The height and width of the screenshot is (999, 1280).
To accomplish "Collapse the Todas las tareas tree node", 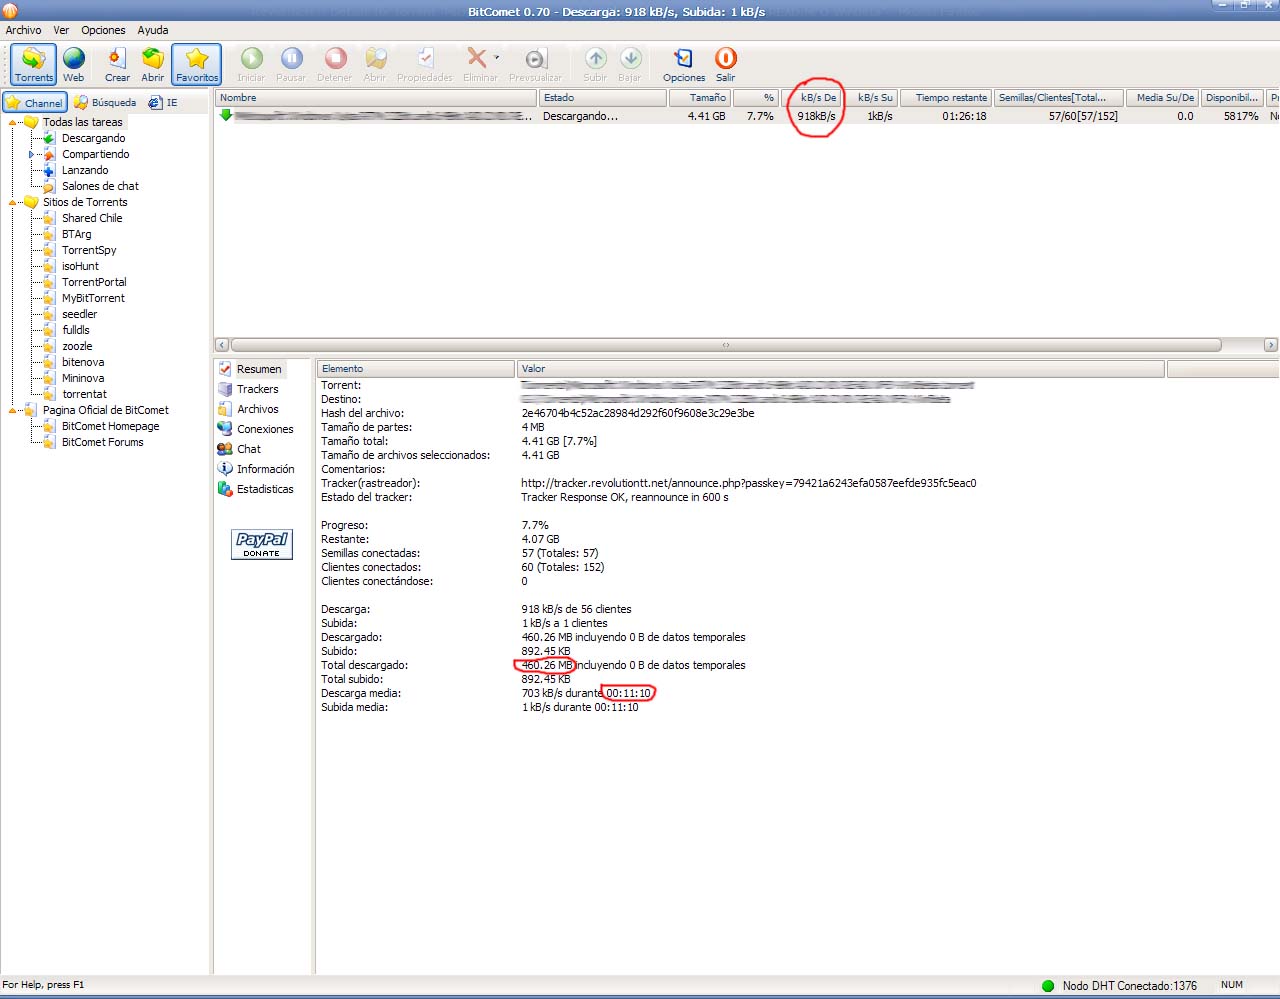I will [13, 122].
